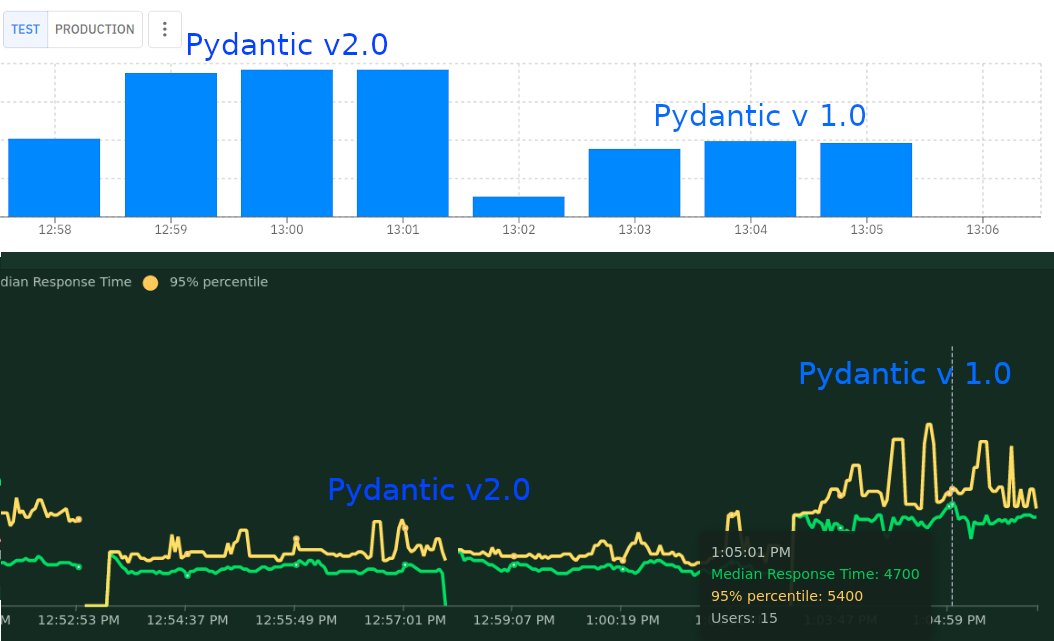
Task: Expand the PRODUCTION option
Action: (94, 29)
